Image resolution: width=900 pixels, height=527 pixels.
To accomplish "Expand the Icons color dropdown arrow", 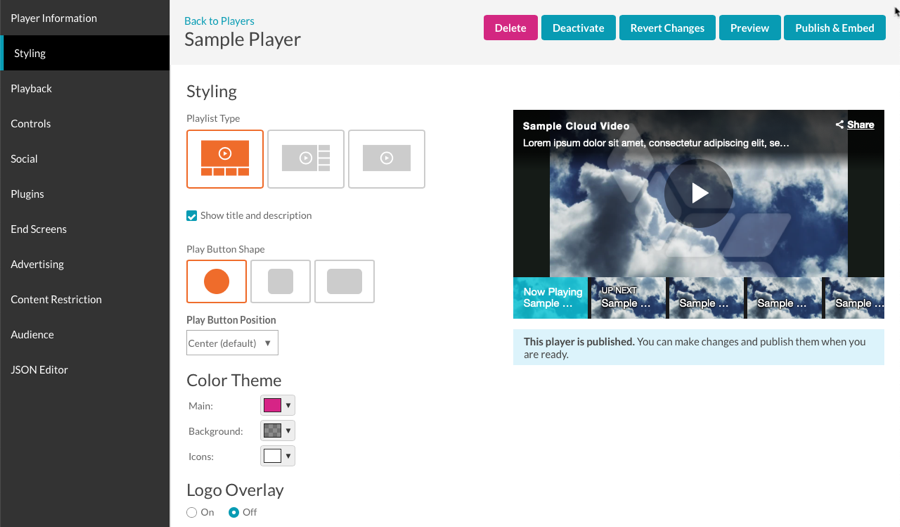I will click(x=288, y=456).
